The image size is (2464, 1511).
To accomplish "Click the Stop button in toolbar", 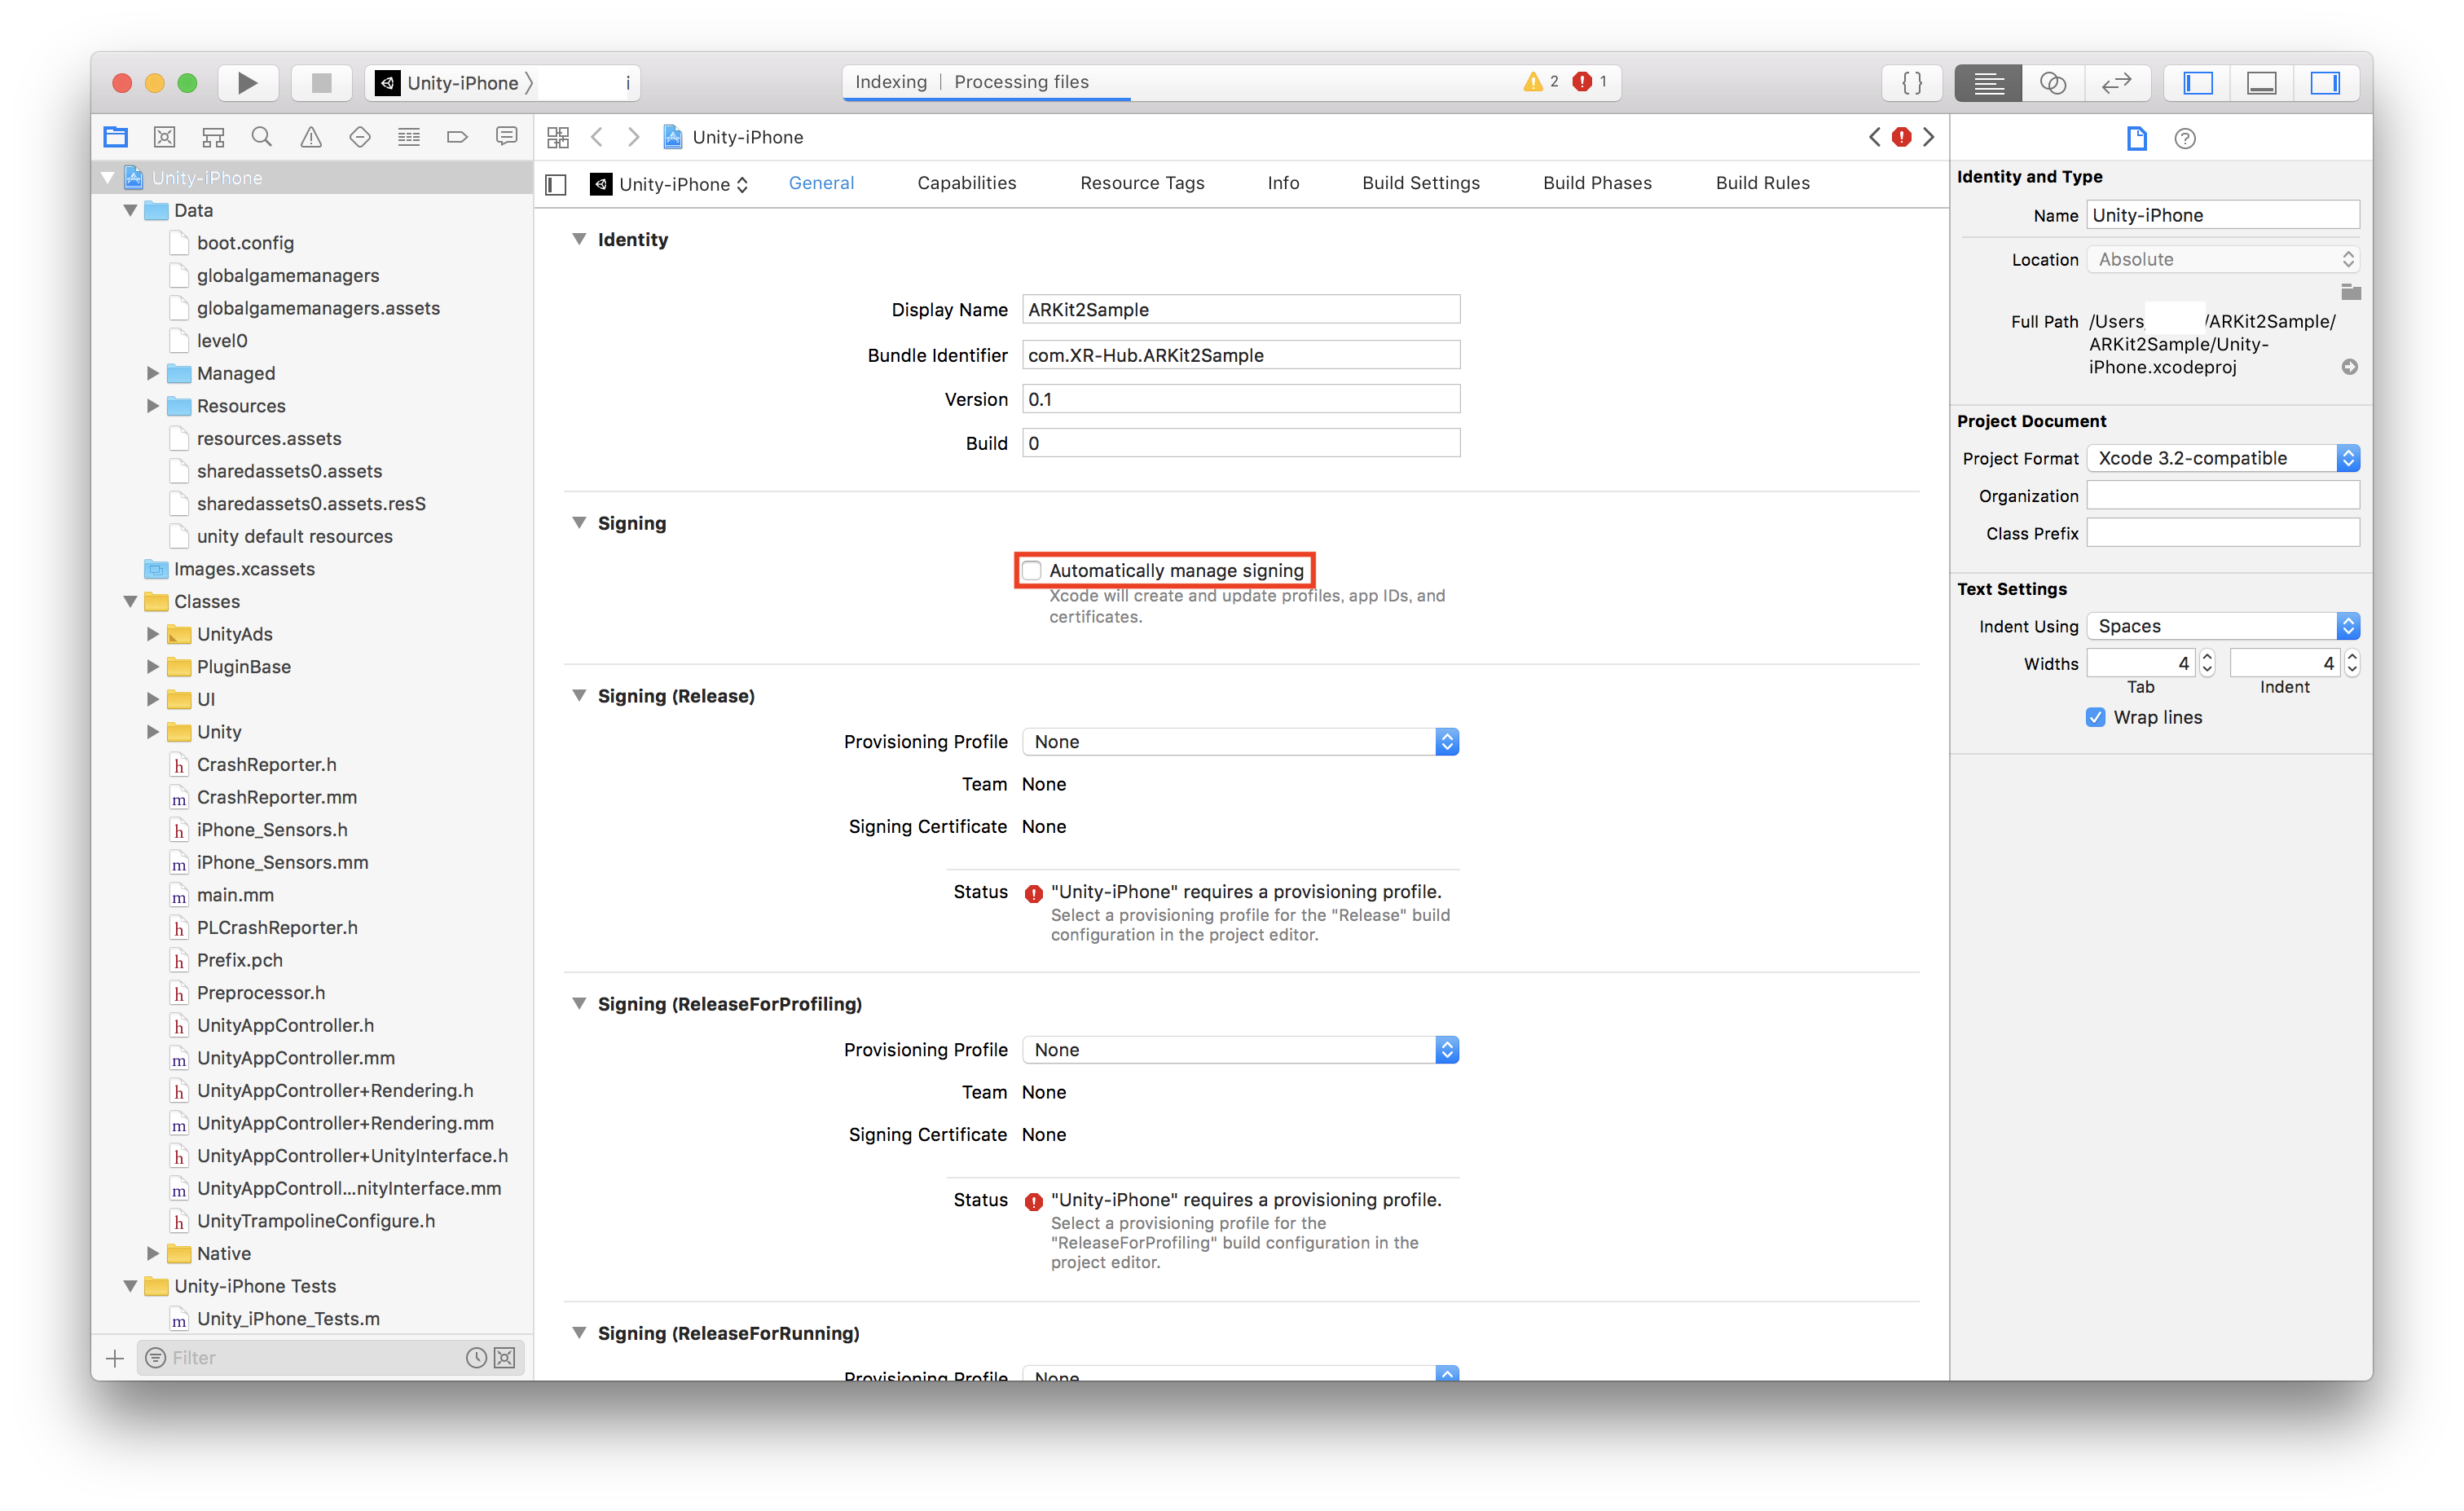I will (x=321, y=83).
